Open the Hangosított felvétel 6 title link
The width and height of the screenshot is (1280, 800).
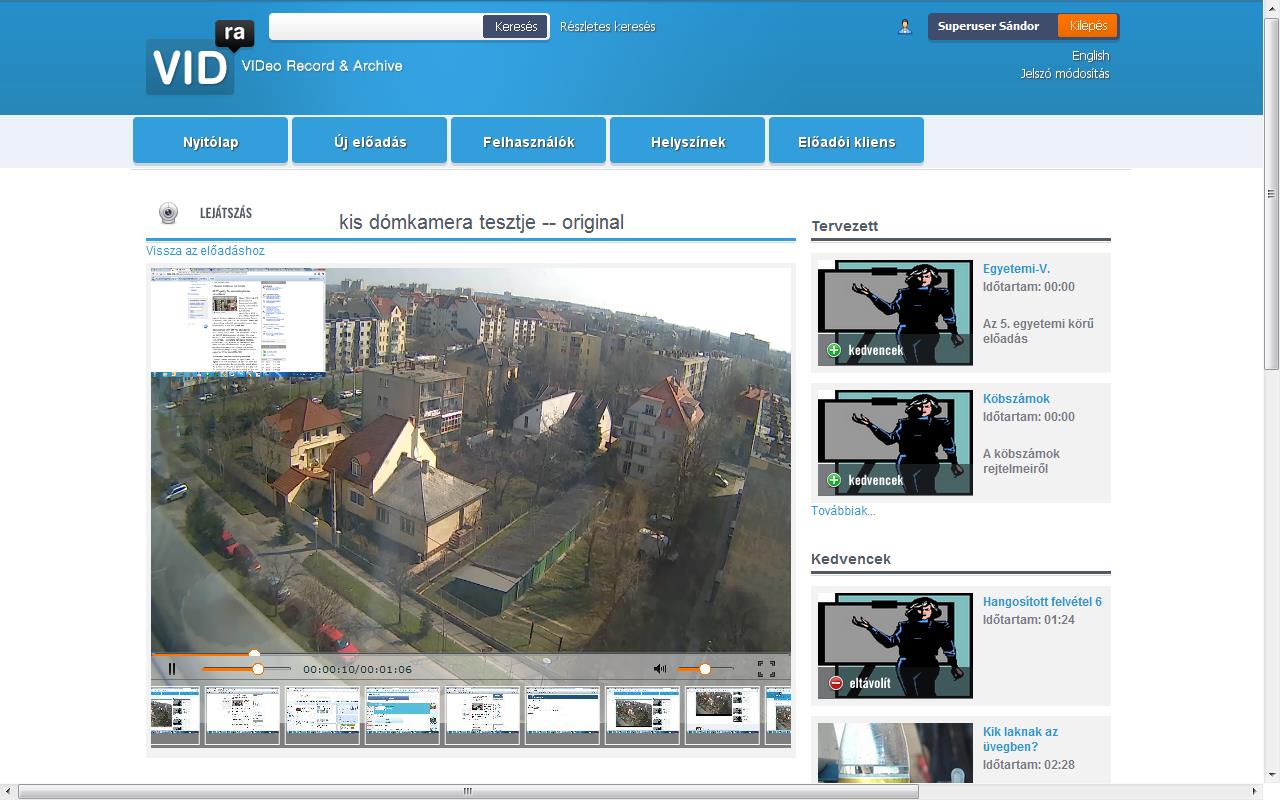(x=1042, y=602)
